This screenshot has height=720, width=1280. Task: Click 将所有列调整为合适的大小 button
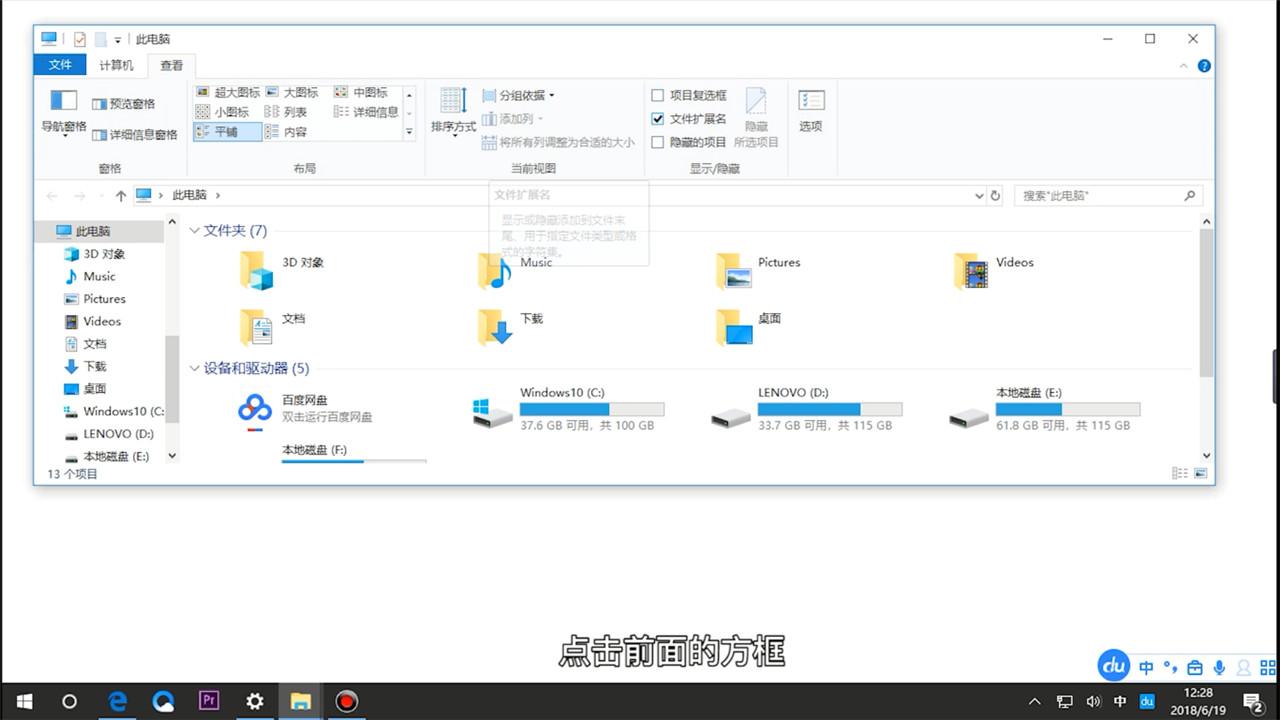tap(558, 143)
